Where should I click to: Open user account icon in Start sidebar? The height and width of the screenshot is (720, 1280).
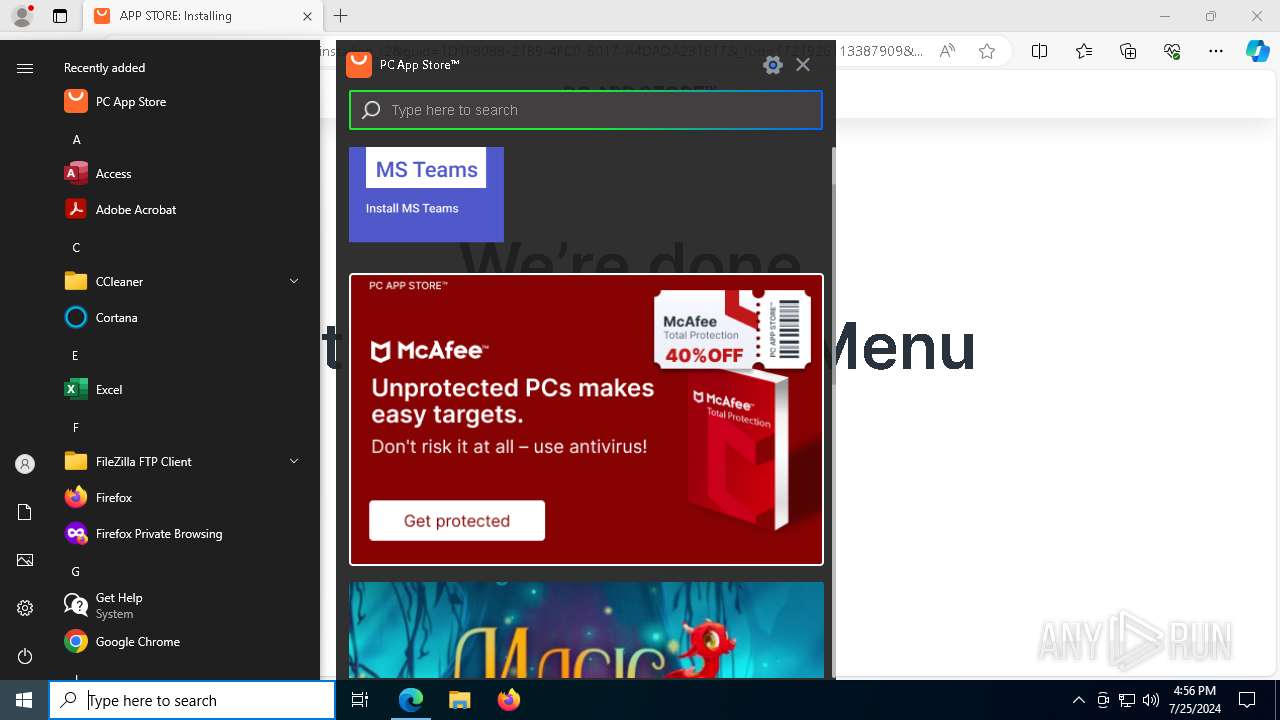coord(25,464)
